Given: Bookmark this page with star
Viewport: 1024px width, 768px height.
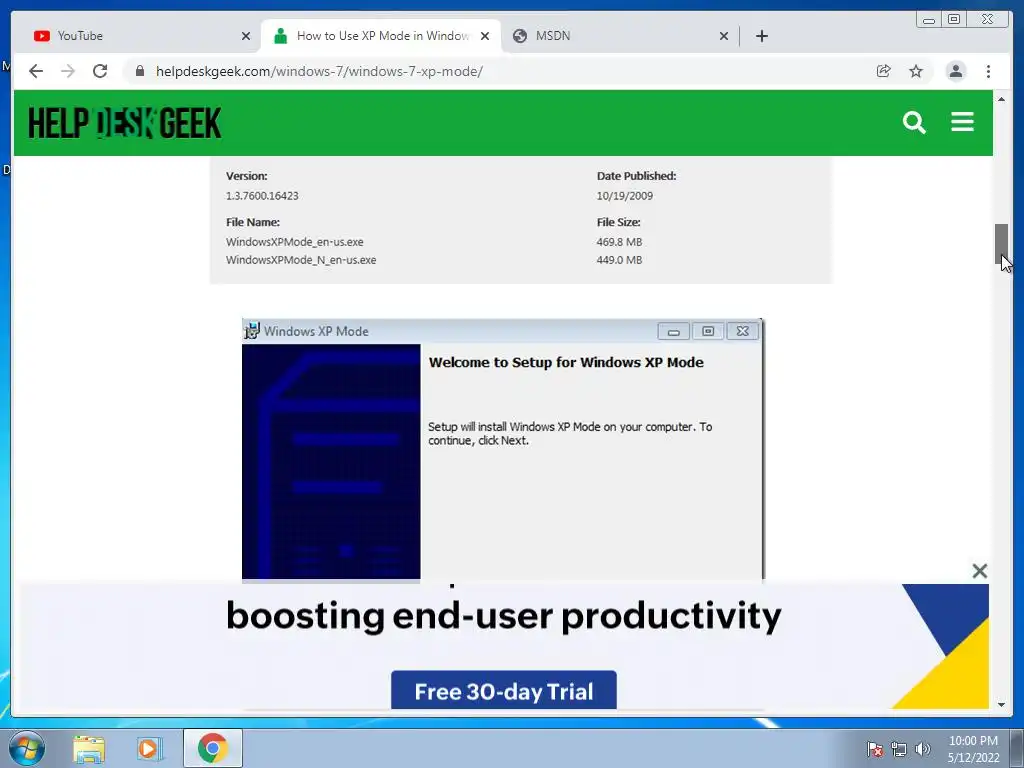Looking at the screenshot, I should point(916,71).
